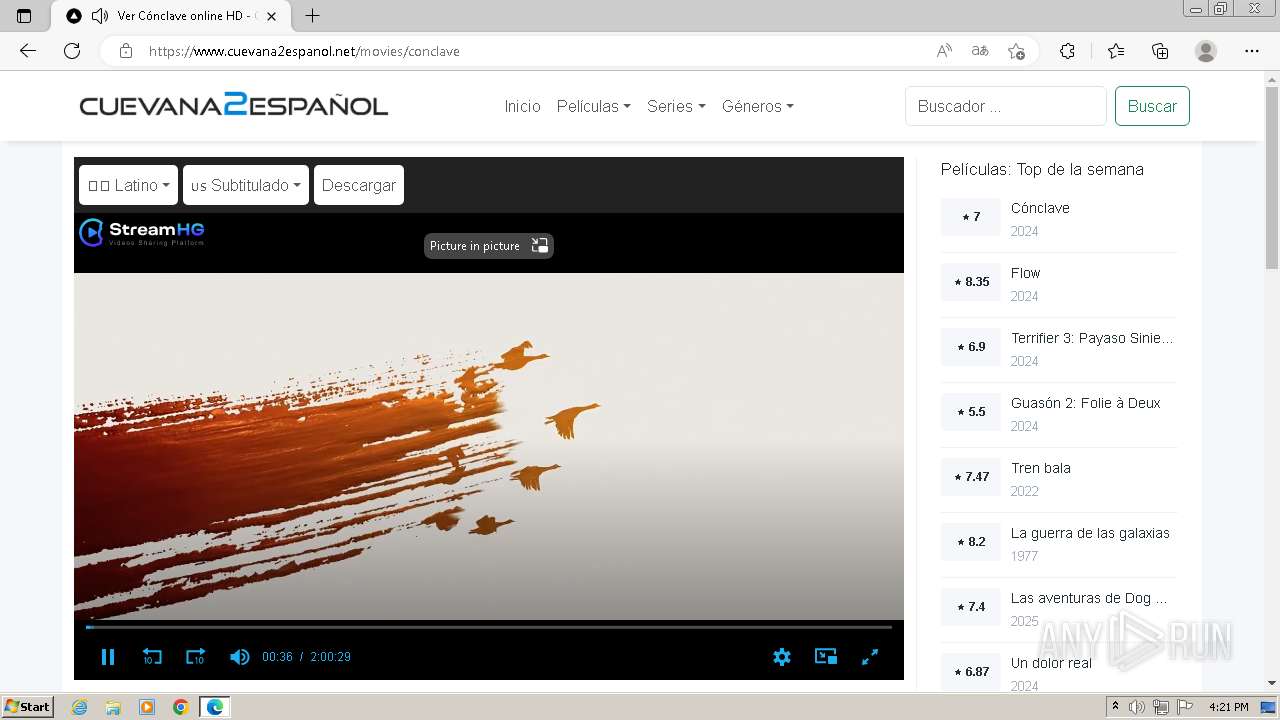Skip forward 10 seconds

point(195,657)
